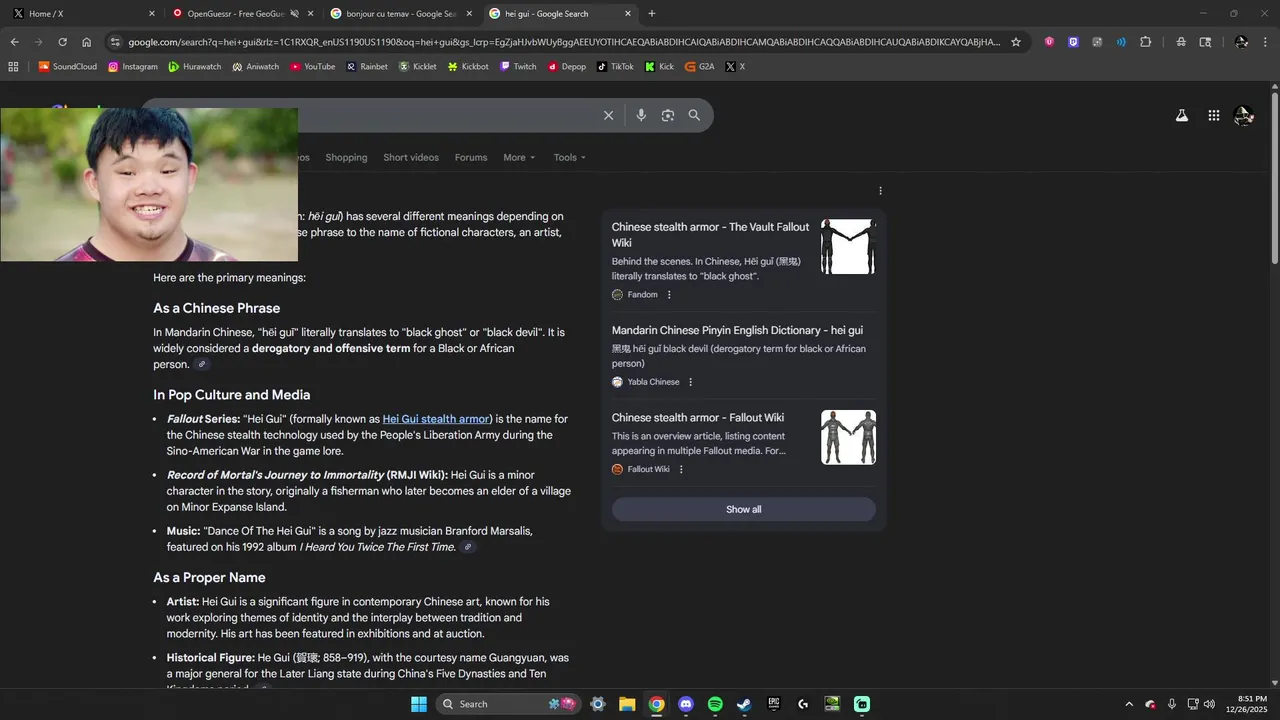Switch to the bonjour cu temav tab

click(x=401, y=14)
